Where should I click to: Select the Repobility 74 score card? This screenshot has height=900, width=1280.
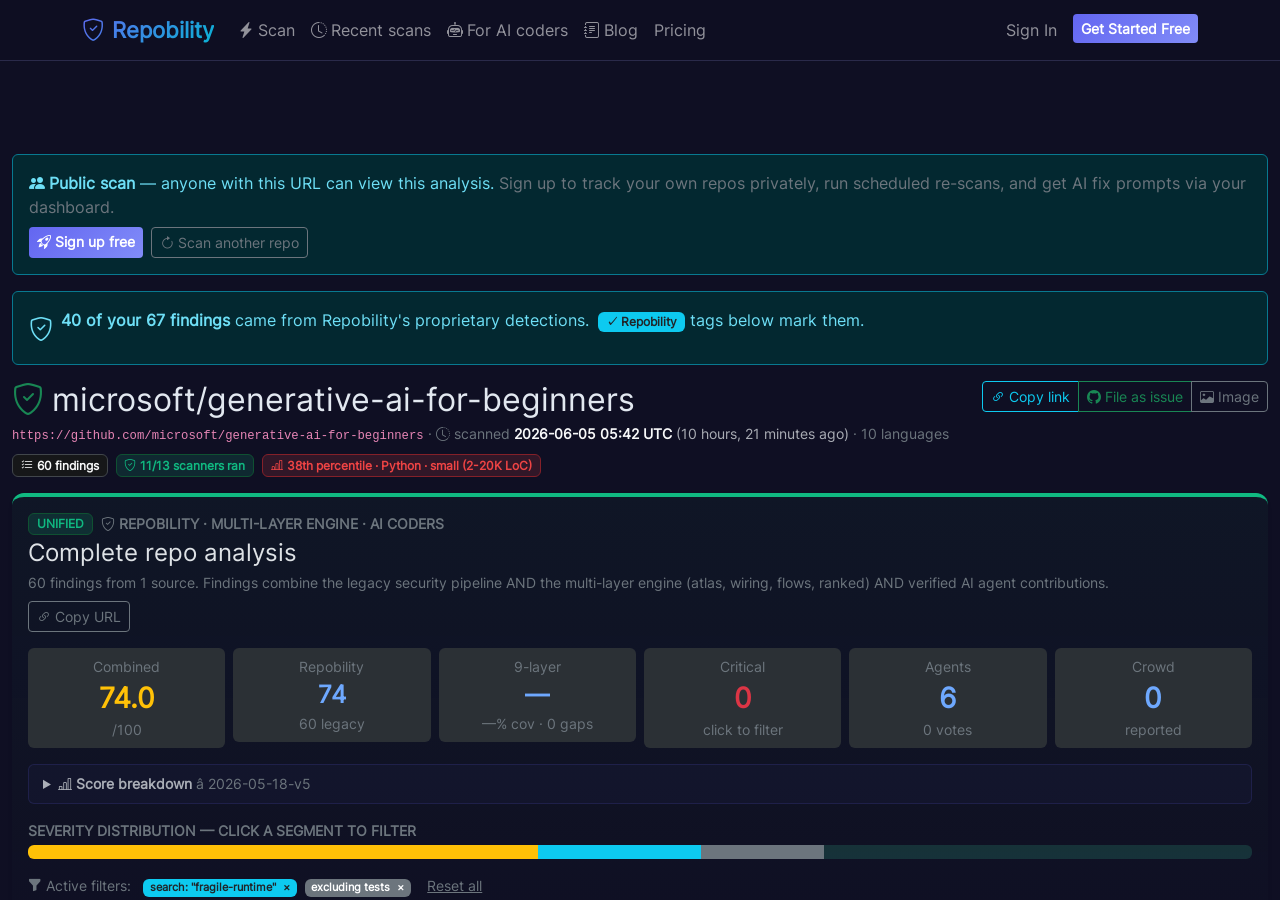tap(332, 695)
